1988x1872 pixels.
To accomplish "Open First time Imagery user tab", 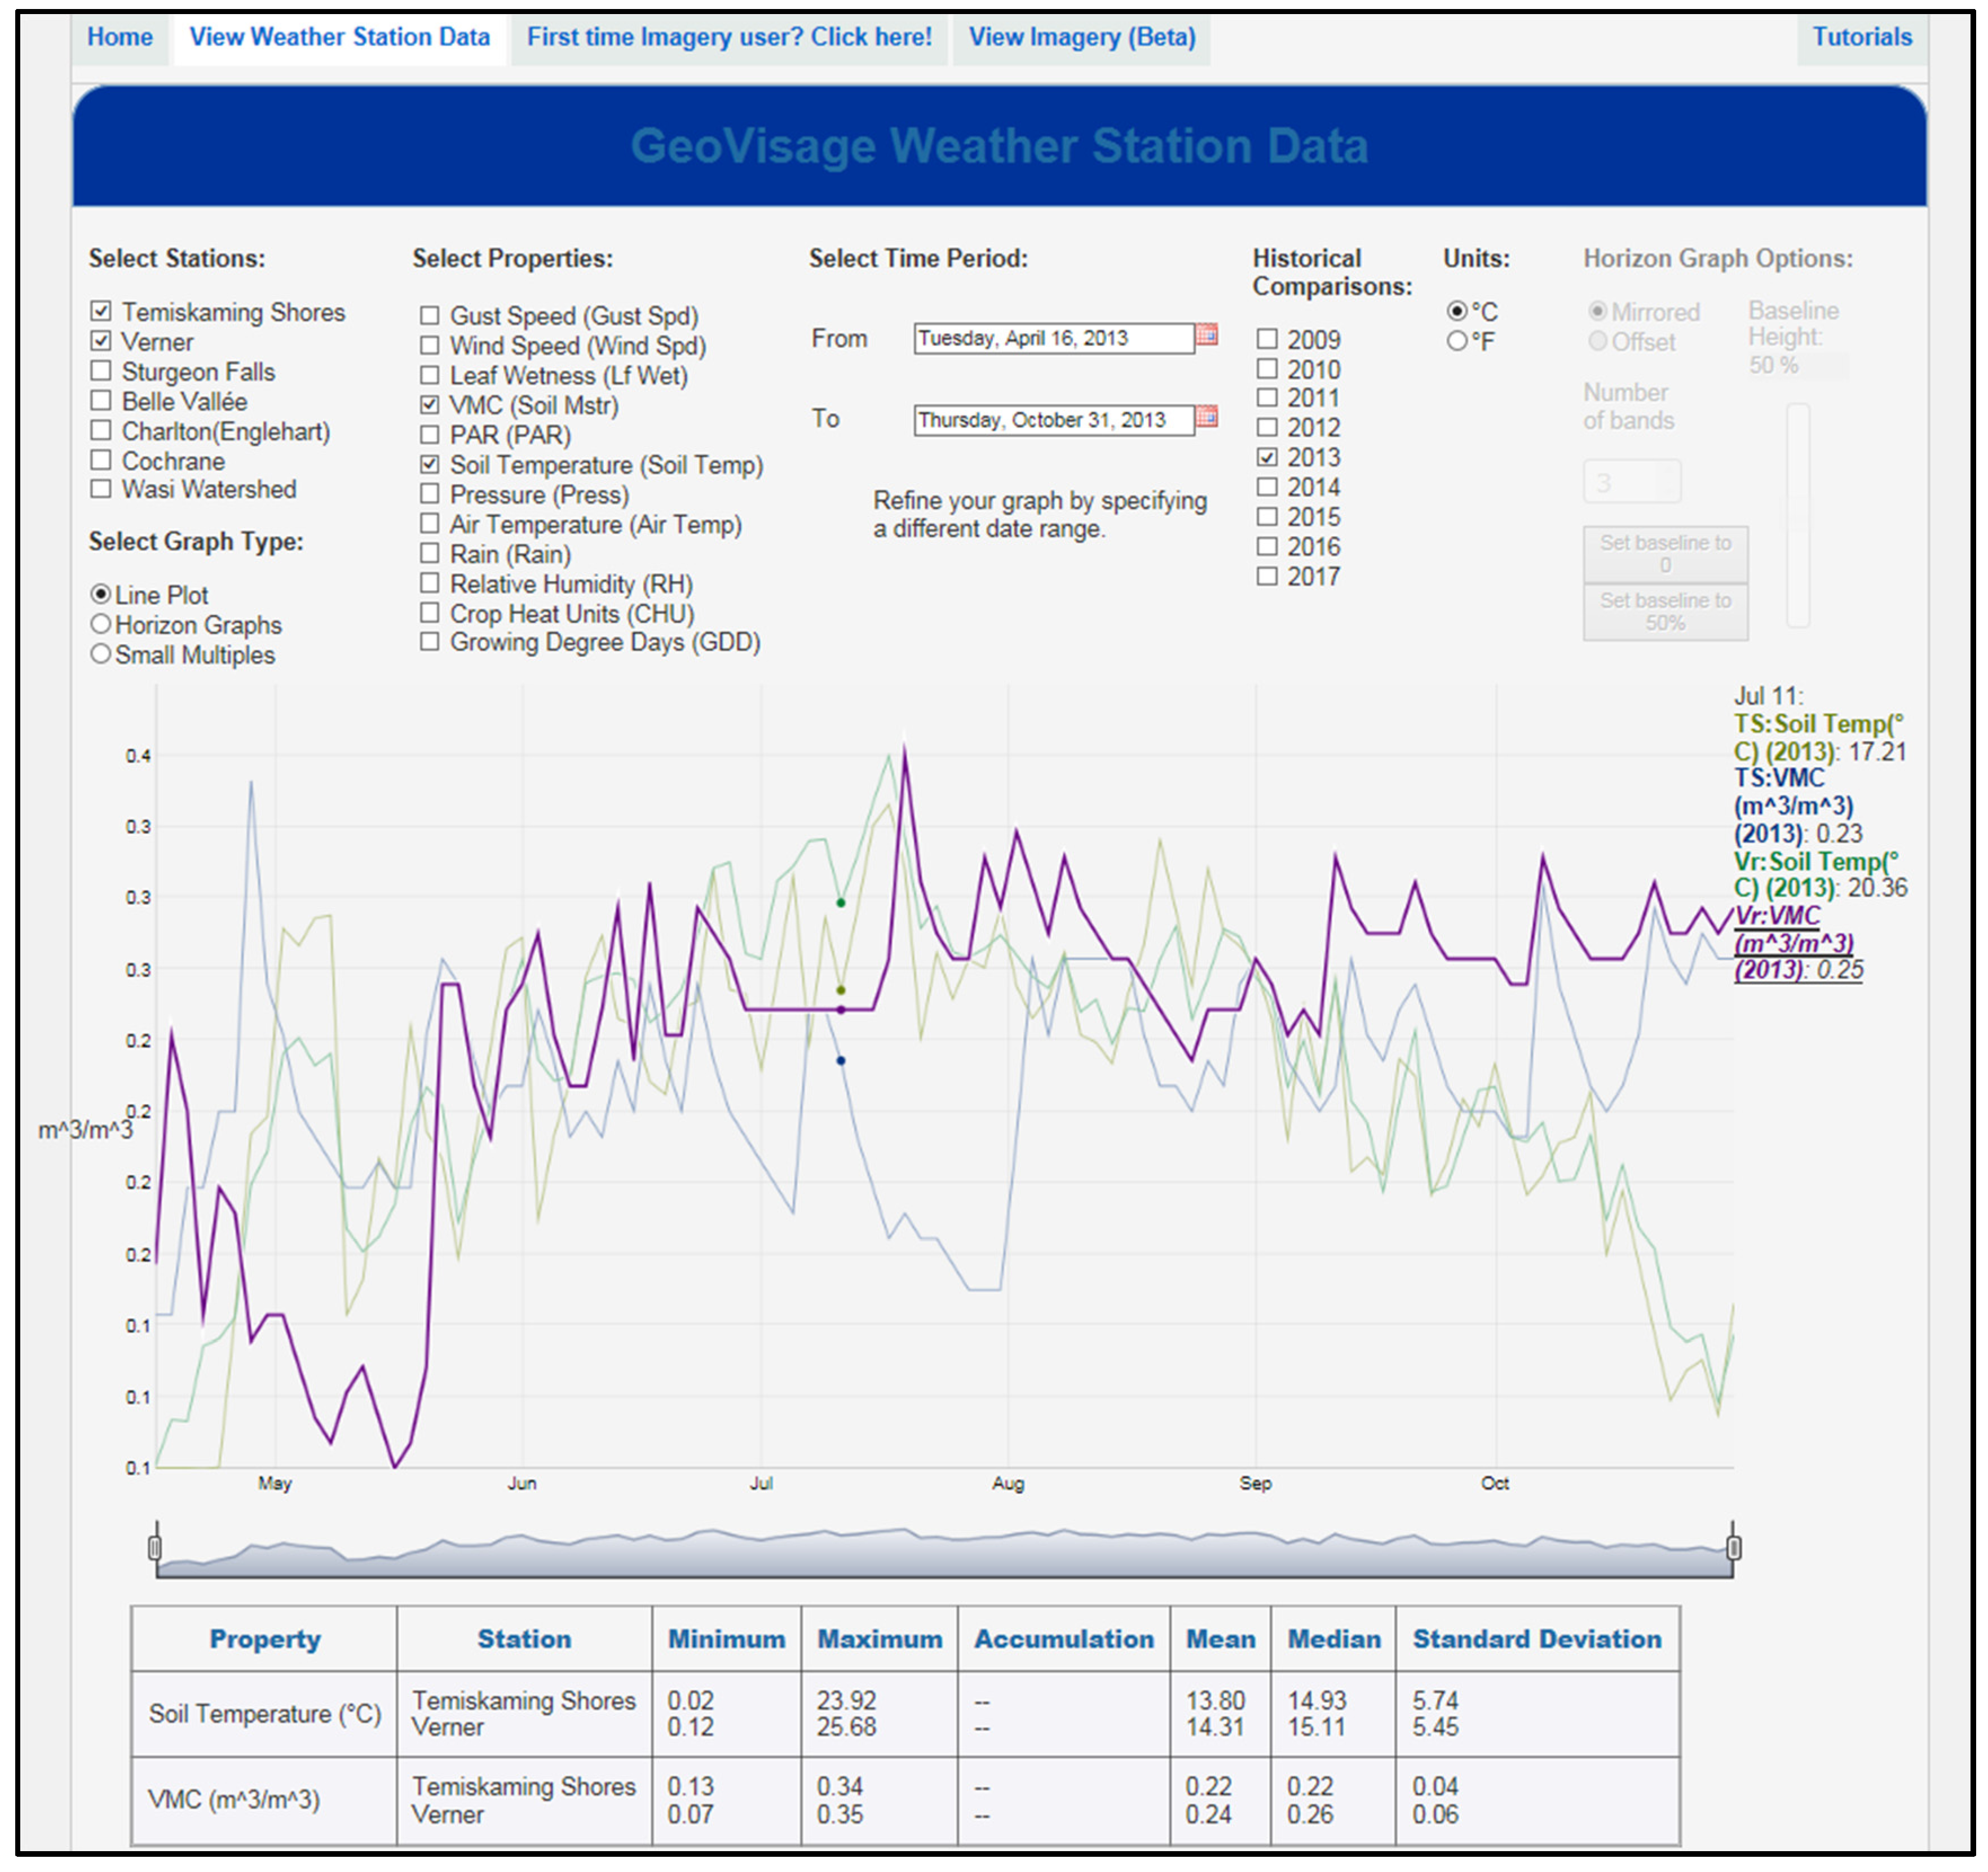I will (729, 37).
